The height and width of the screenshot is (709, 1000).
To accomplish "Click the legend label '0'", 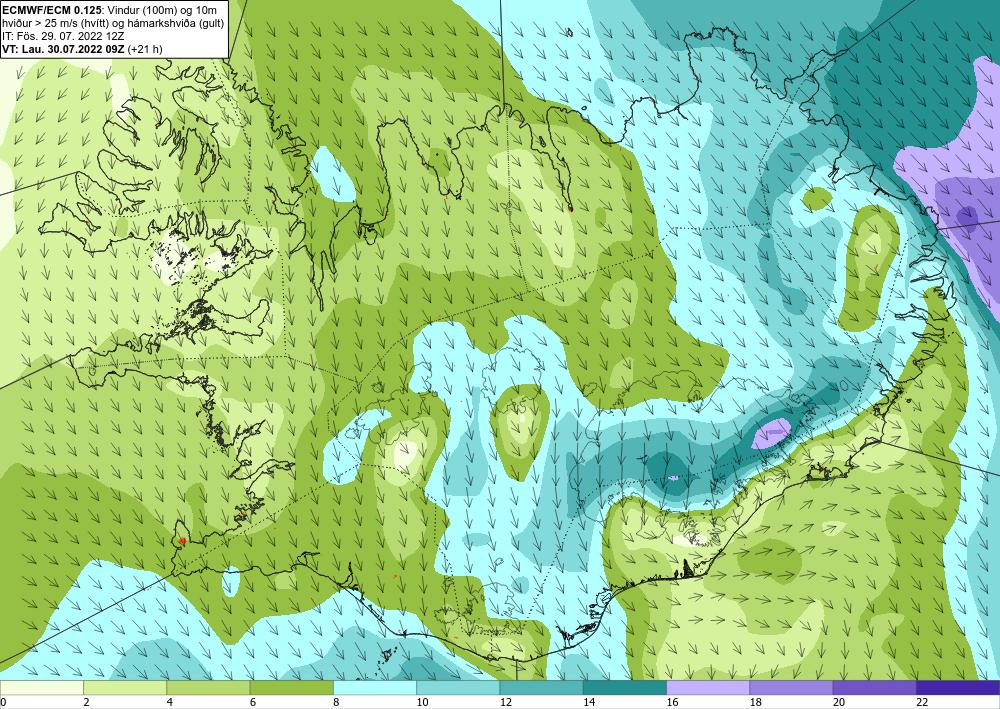I will [x=3, y=702].
